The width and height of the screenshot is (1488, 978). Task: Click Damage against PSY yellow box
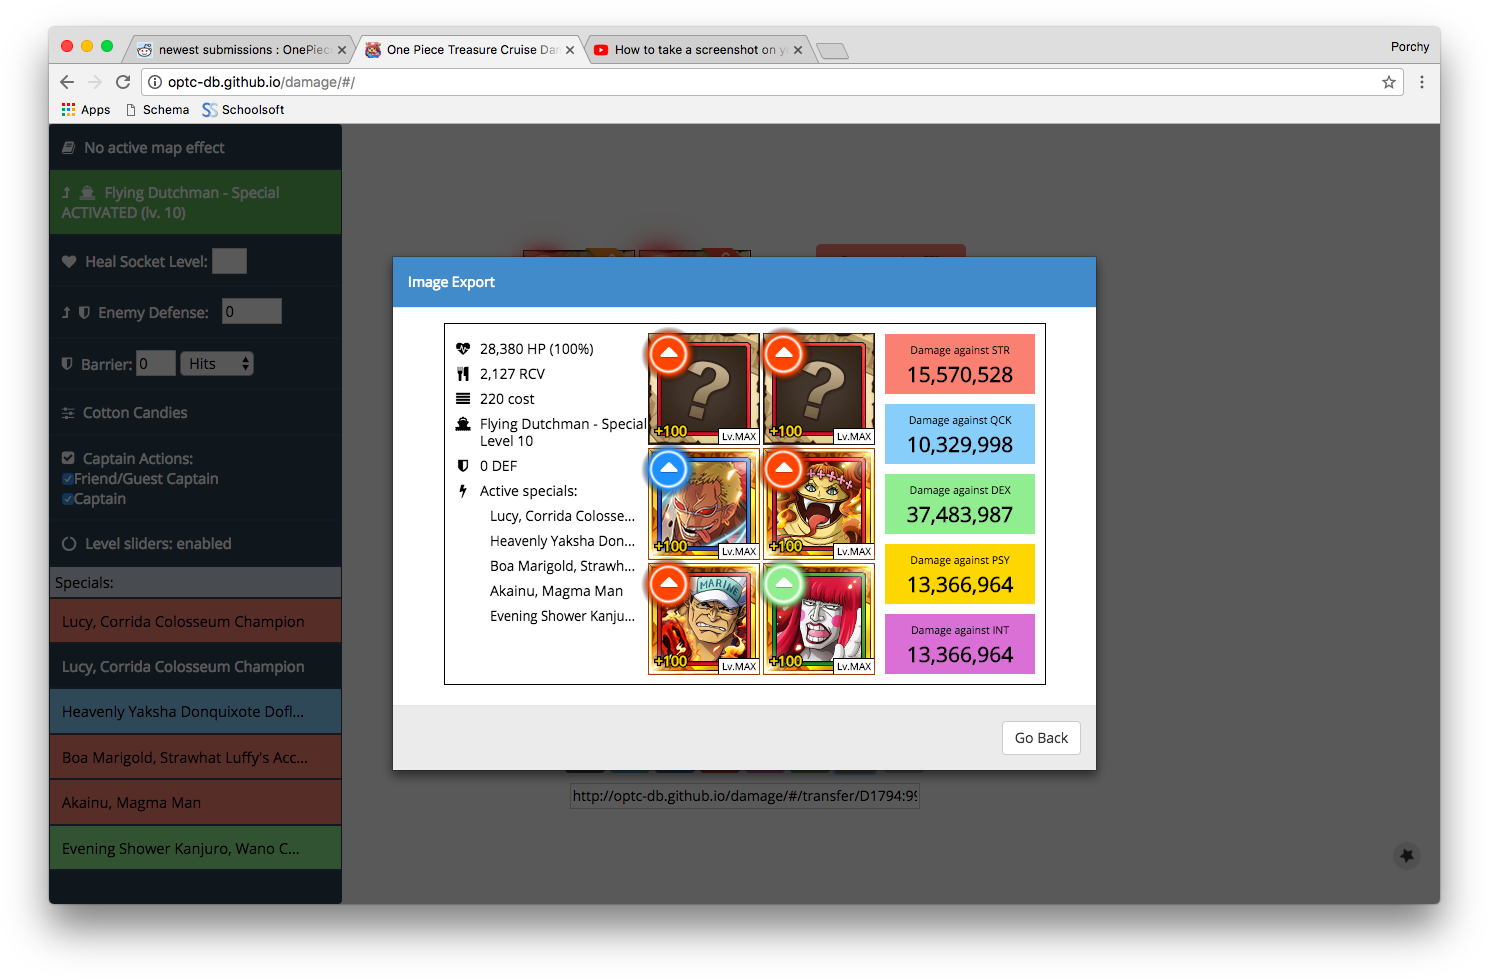[960, 574]
